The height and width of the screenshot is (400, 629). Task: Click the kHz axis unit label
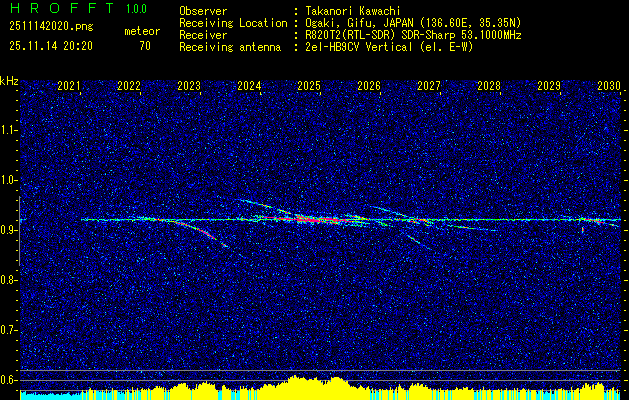click(x=9, y=81)
